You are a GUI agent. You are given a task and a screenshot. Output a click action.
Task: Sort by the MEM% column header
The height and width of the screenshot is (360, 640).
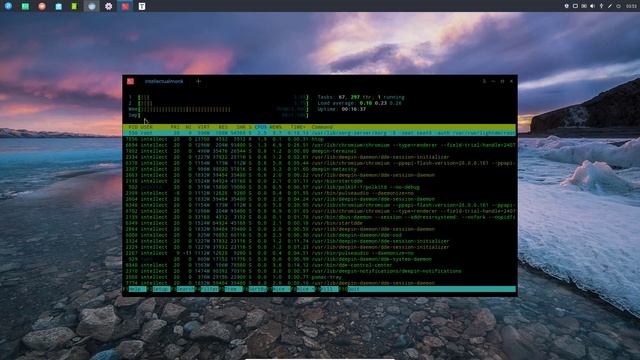point(276,127)
